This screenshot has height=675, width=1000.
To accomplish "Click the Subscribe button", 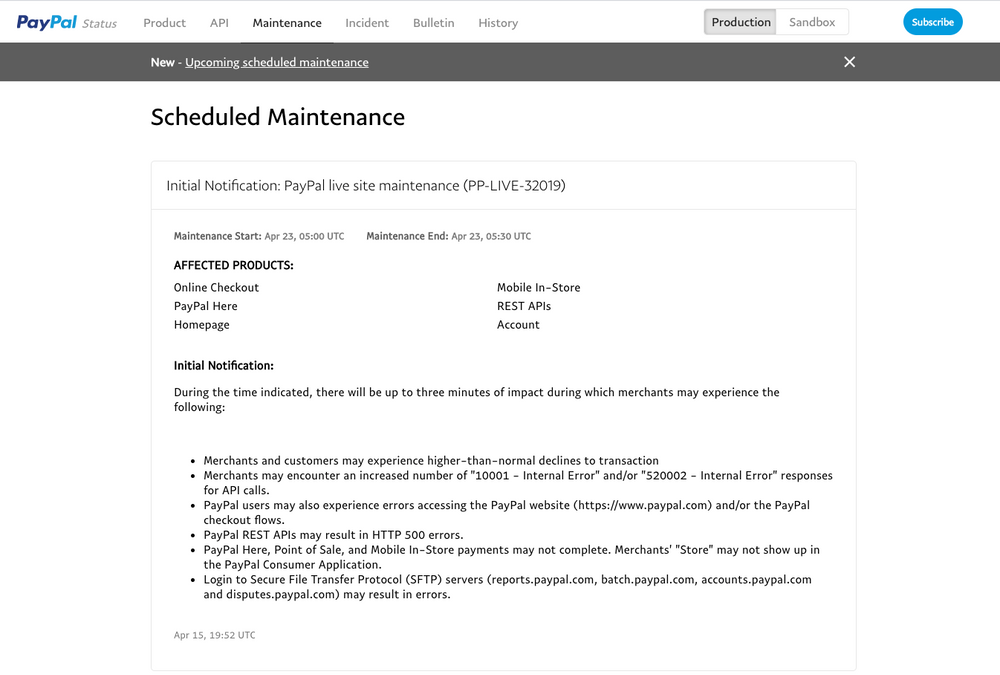I will click(932, 21).
